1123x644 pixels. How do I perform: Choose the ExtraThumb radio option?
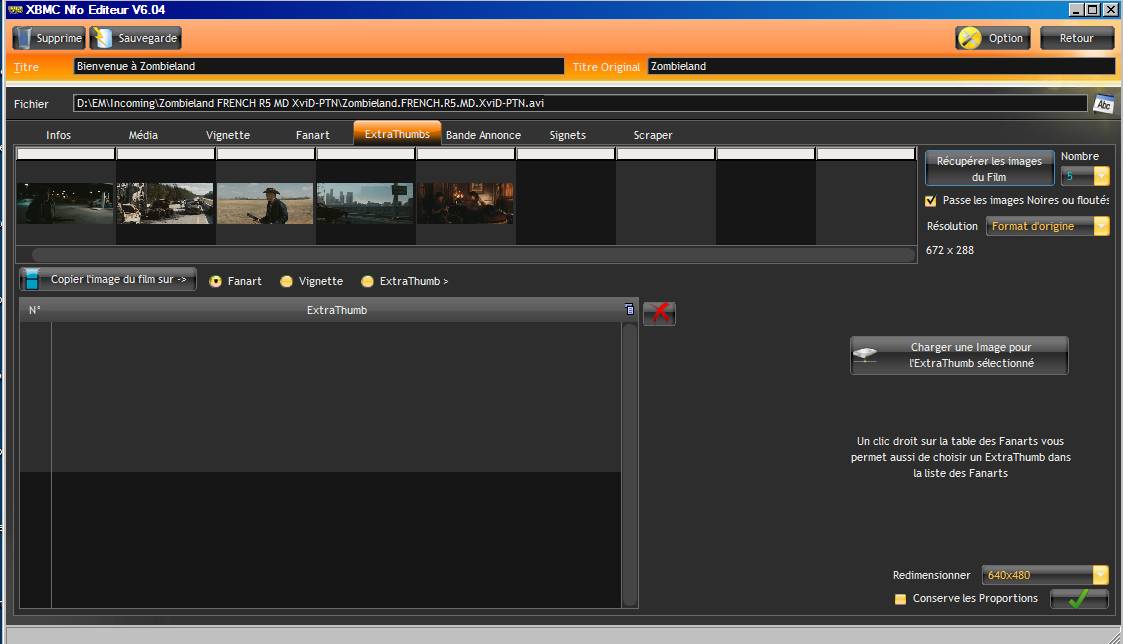coord(367,282)
